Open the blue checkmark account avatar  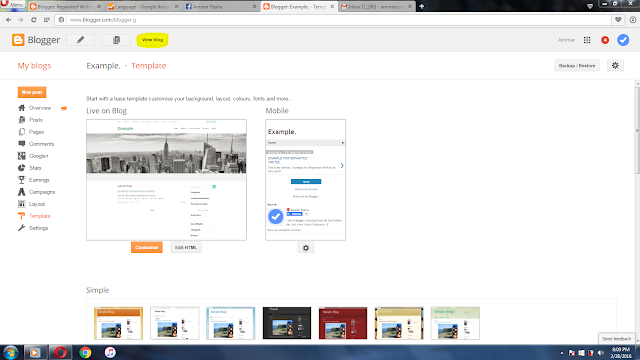(623, 40)
